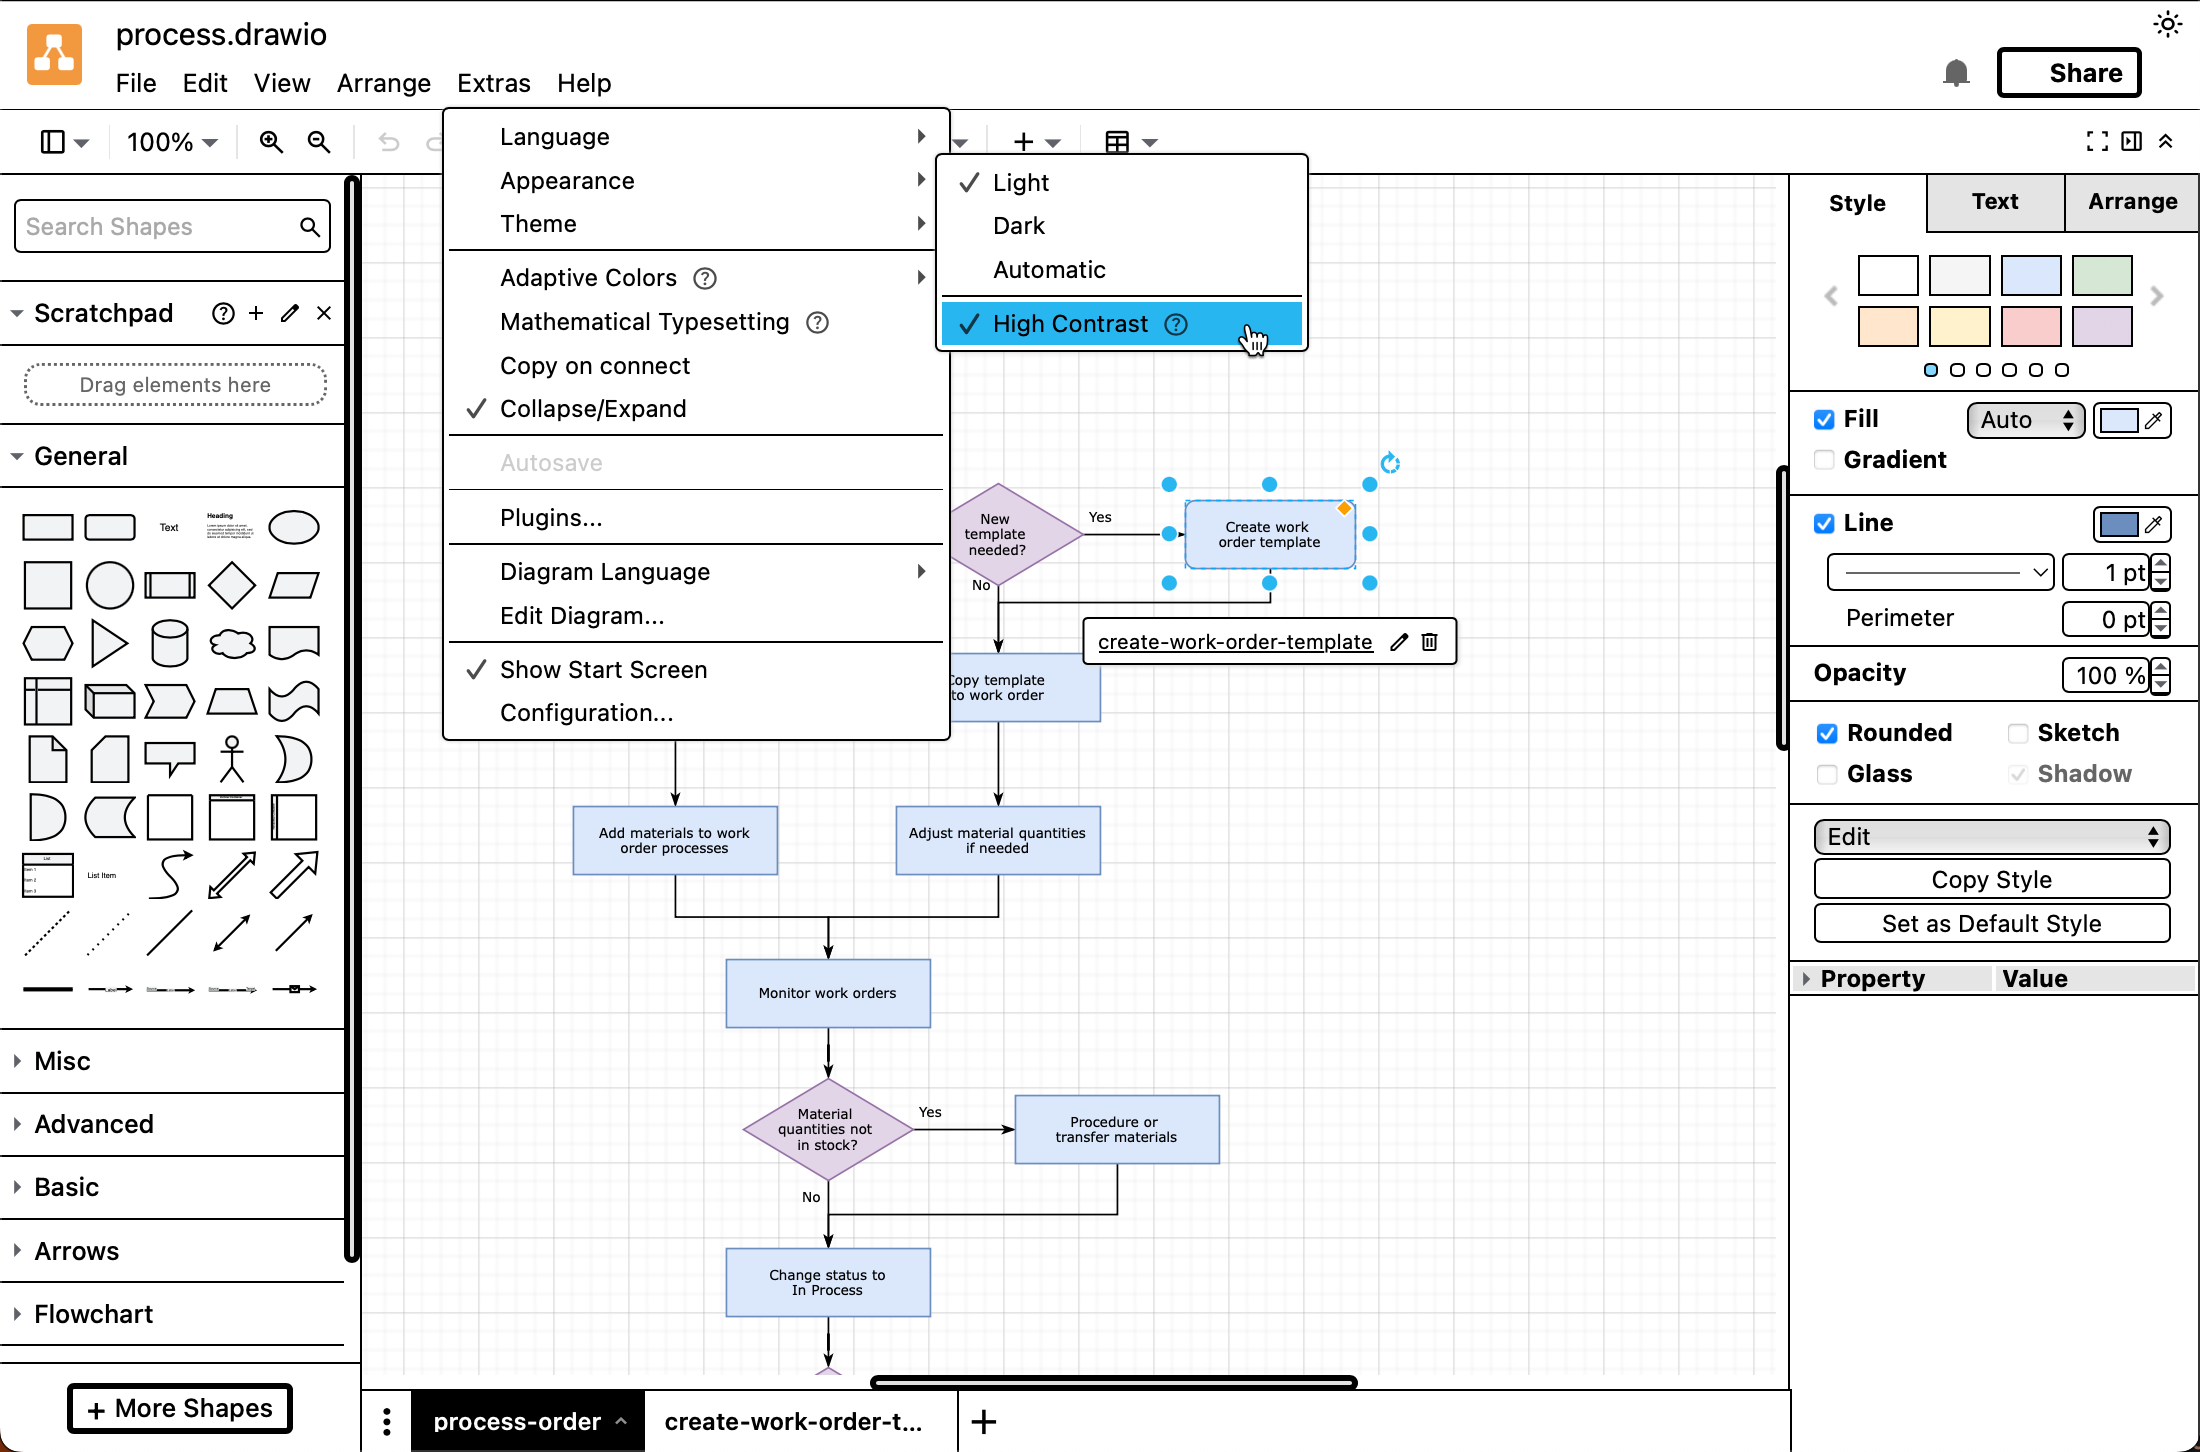Click the pencil icon to edit the Scratchpad
The width and height of the screenshot is (2200, 1452).
click(x=289, y=313)
